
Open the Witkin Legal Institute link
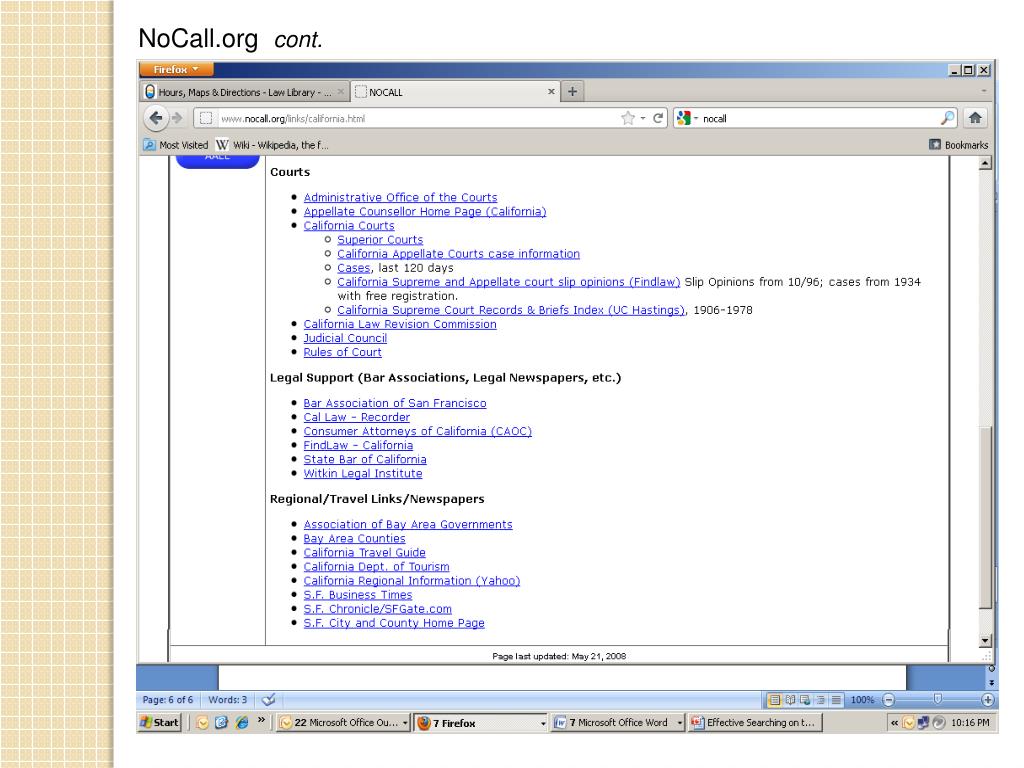tap(362, 473)
